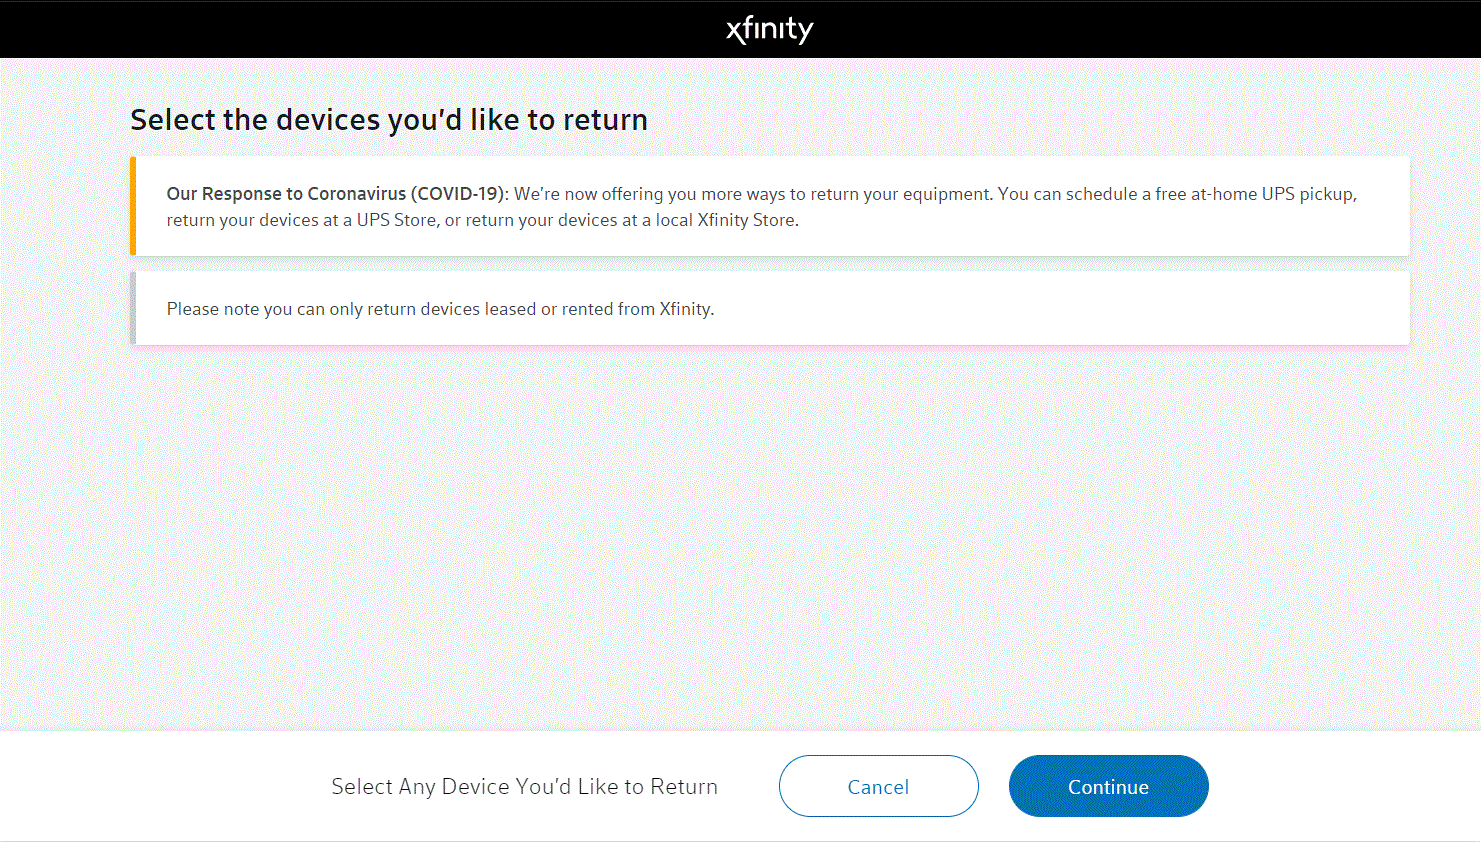Click the blue Continue button
The width and height of the screenshot is (1481, 852).
click(1108, 786)
